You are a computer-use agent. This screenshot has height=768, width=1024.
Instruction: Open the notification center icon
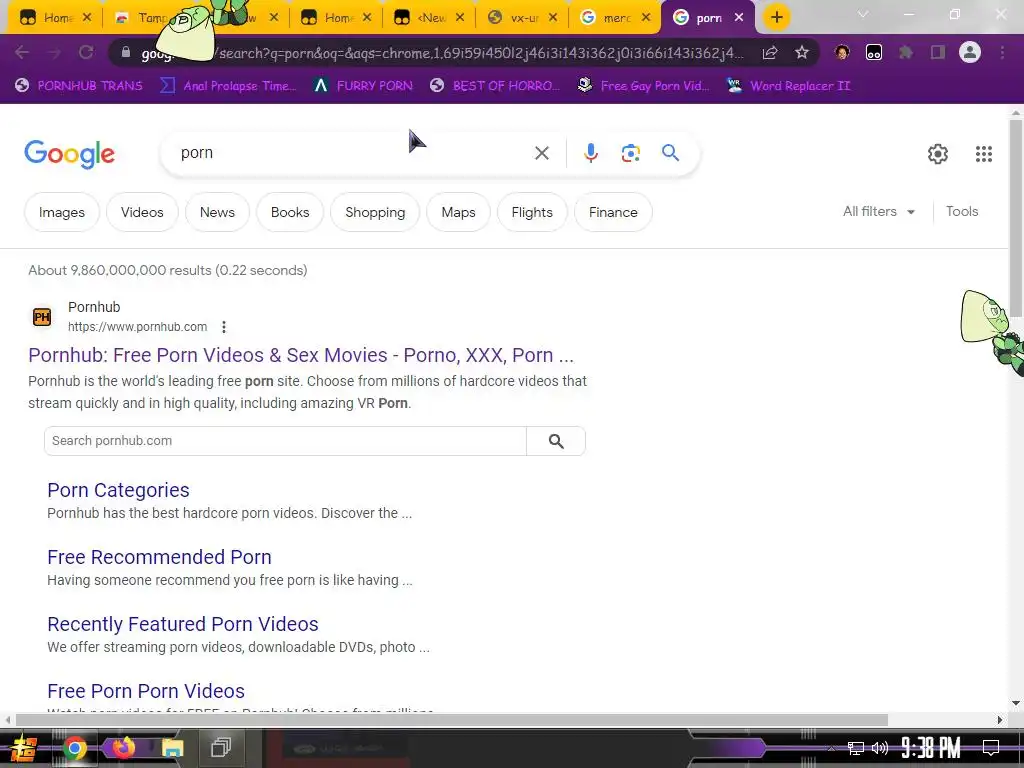click(991, 748)
